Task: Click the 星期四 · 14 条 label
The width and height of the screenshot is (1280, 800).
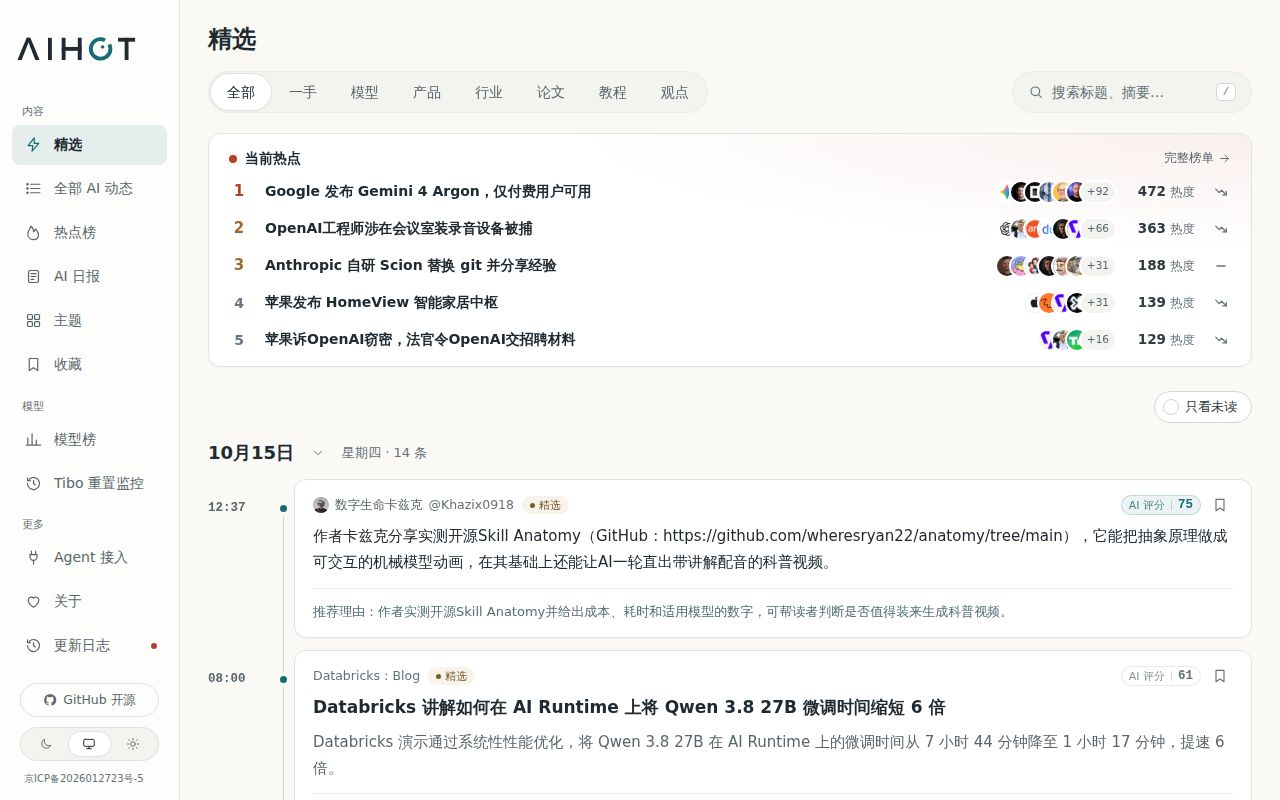Action: click(384, 453)
